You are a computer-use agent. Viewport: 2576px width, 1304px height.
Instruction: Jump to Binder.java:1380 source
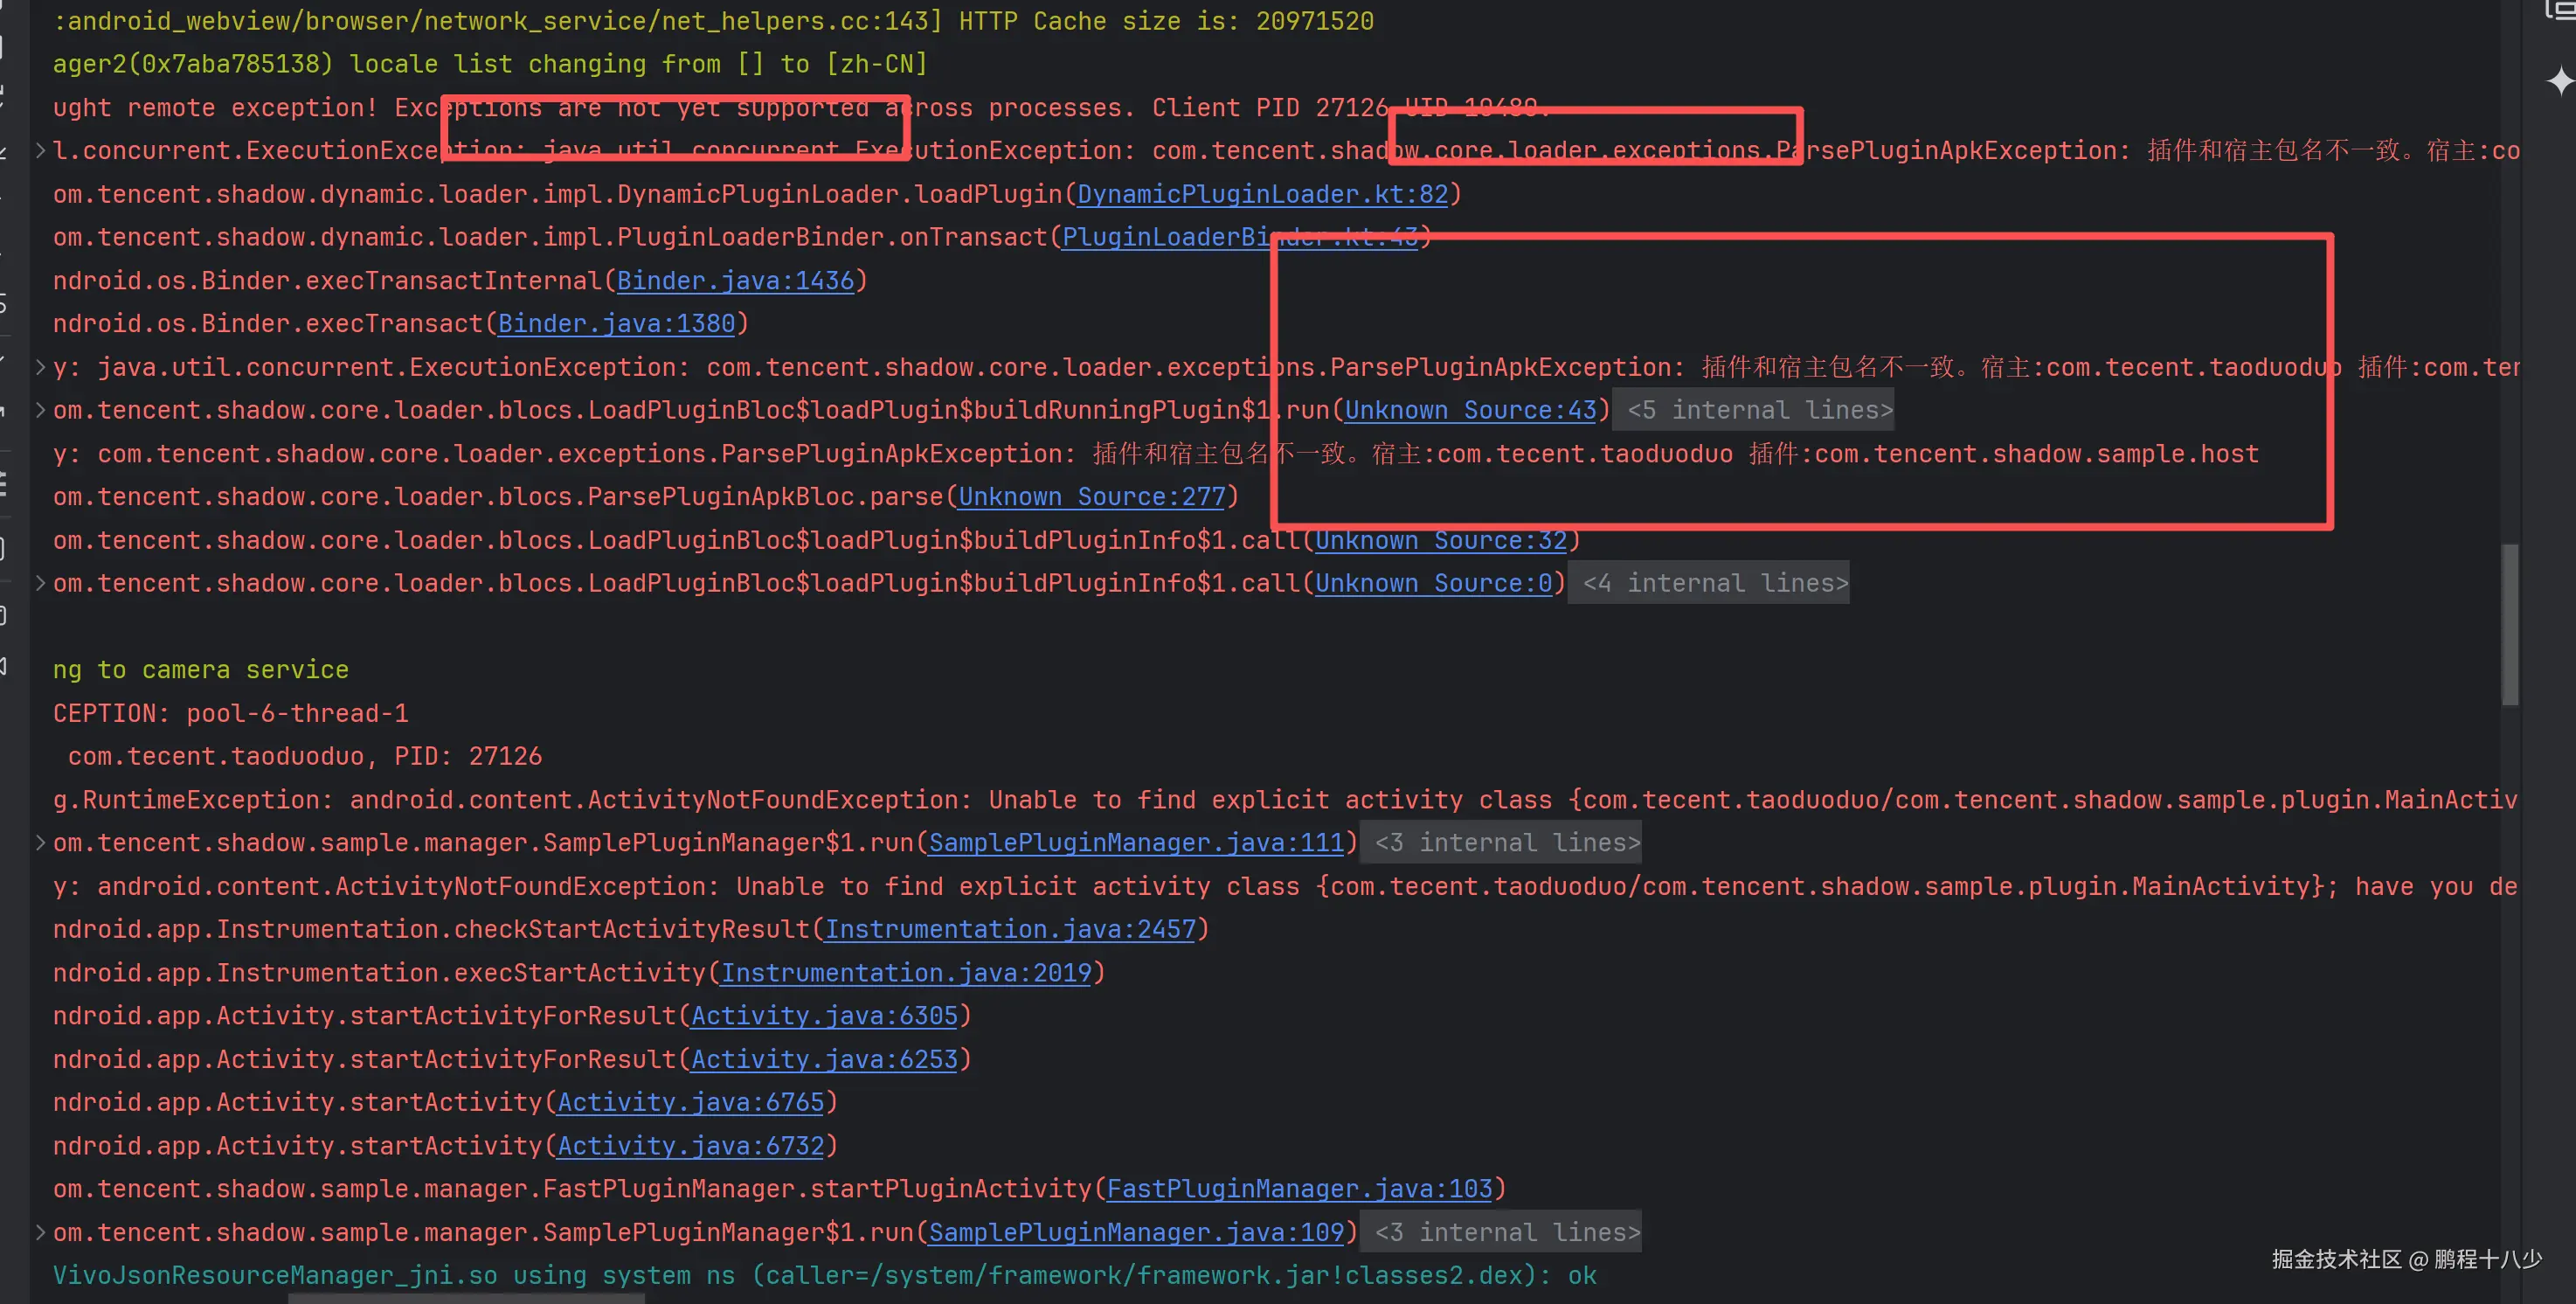(616, 324)
